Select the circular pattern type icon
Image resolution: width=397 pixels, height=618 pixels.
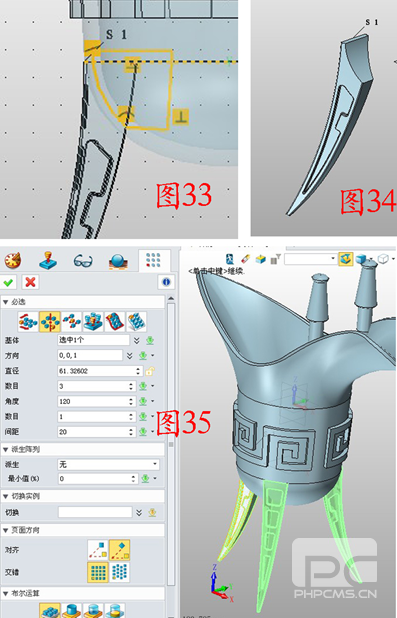pos(50,322)
